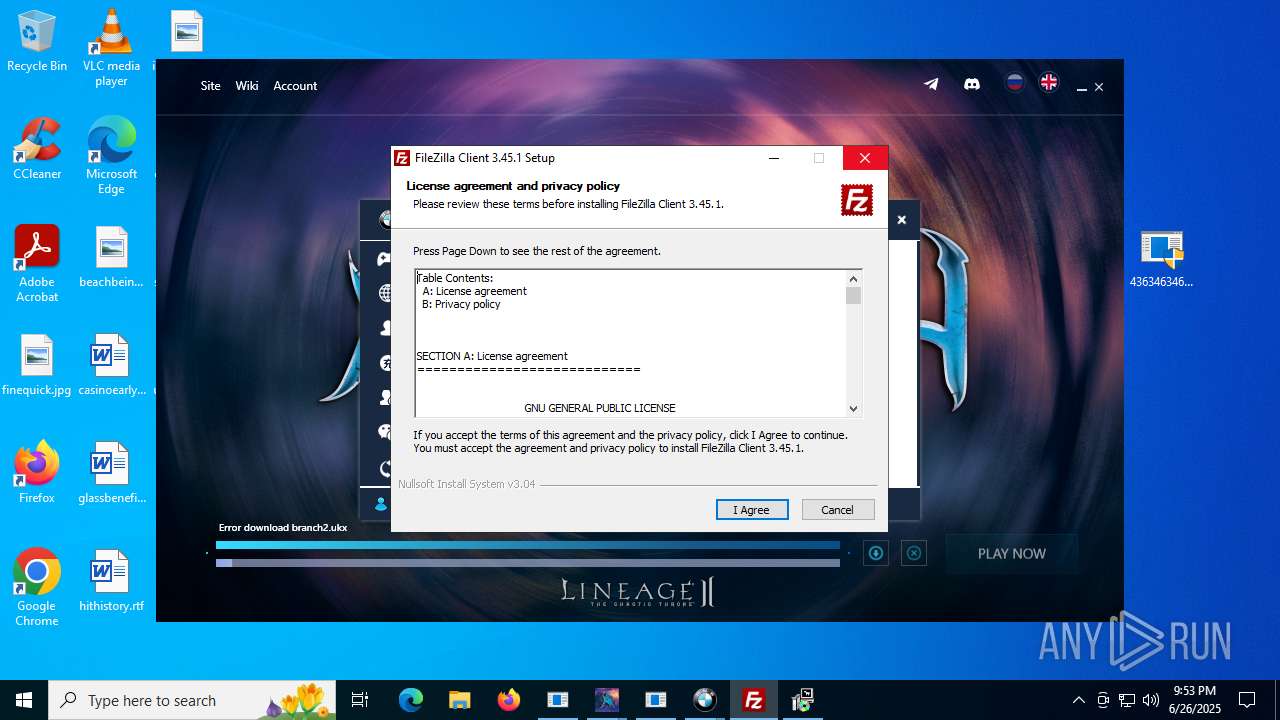Click download icon beside progress bars
This screenshot has height=720, width=1280.
point(876,553)
